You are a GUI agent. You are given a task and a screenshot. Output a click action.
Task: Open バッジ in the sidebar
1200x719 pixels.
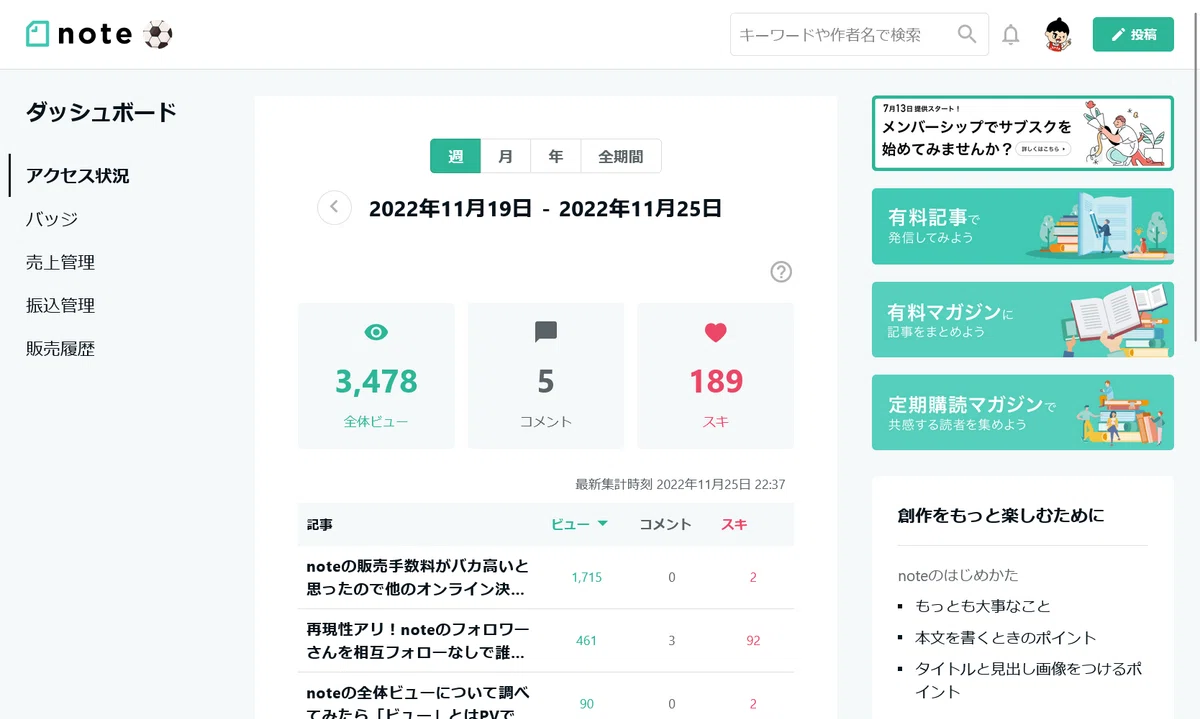click(52, 219)
